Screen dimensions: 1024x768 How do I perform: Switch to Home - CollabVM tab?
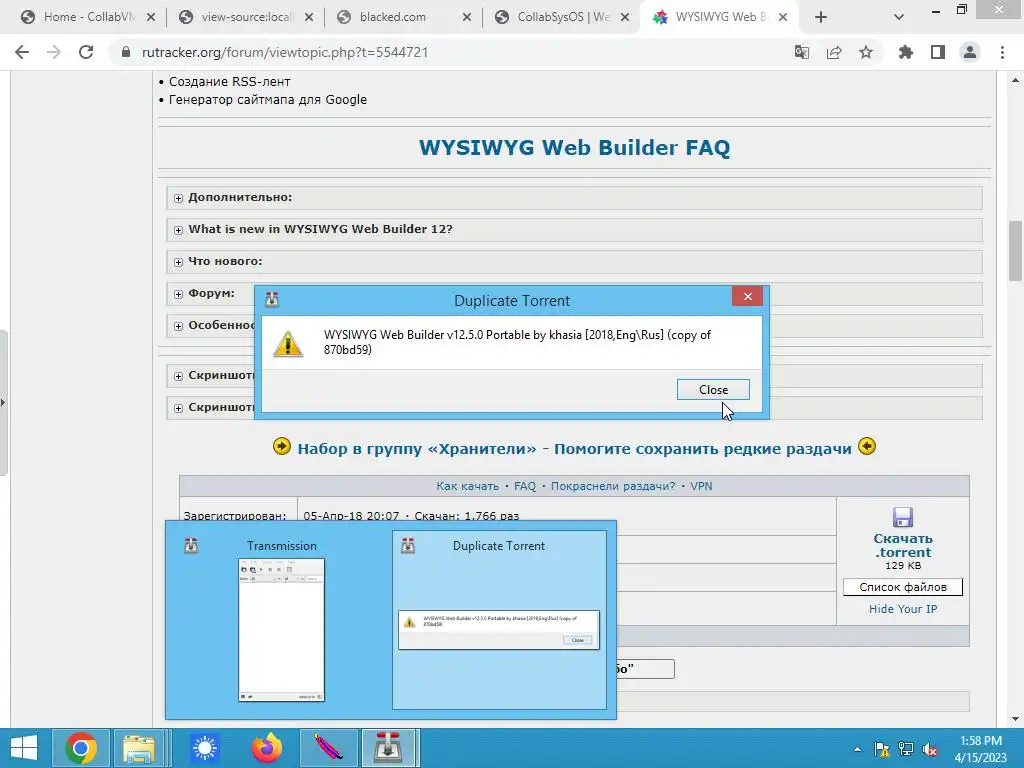tap(86, 17)
